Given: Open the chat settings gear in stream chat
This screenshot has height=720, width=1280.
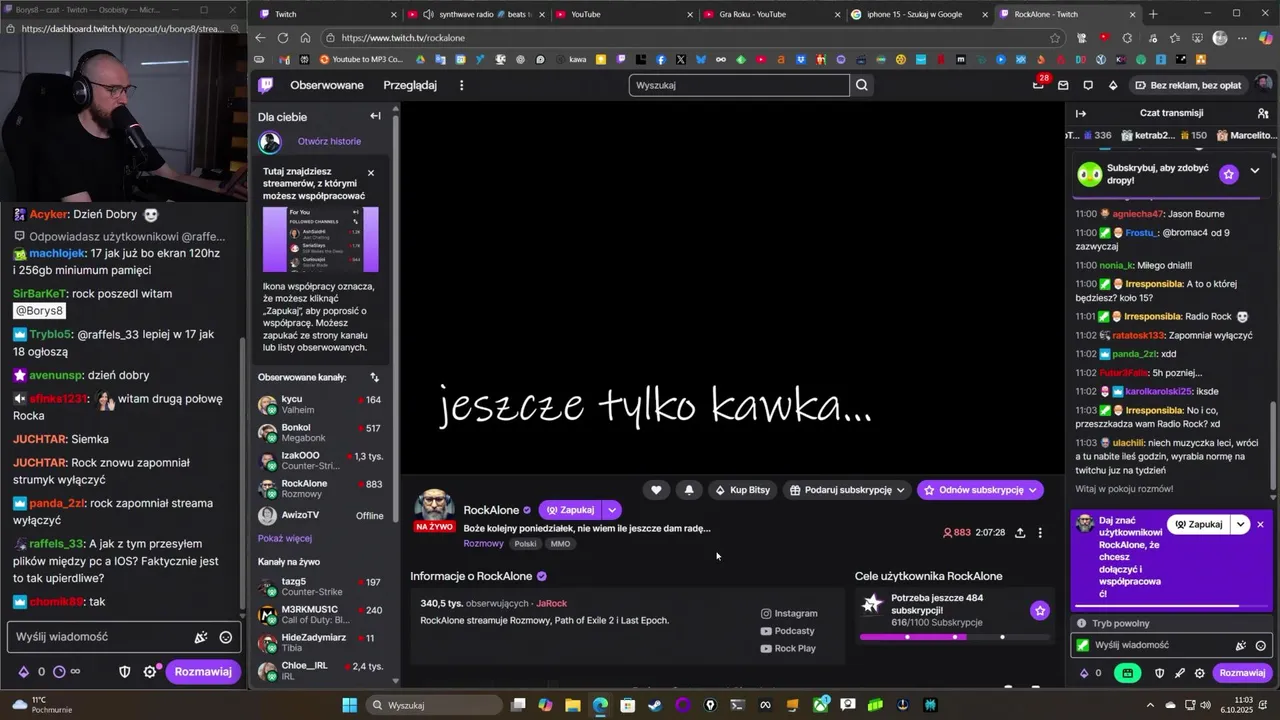Looking at the screenshot, I should point(1200,673).
